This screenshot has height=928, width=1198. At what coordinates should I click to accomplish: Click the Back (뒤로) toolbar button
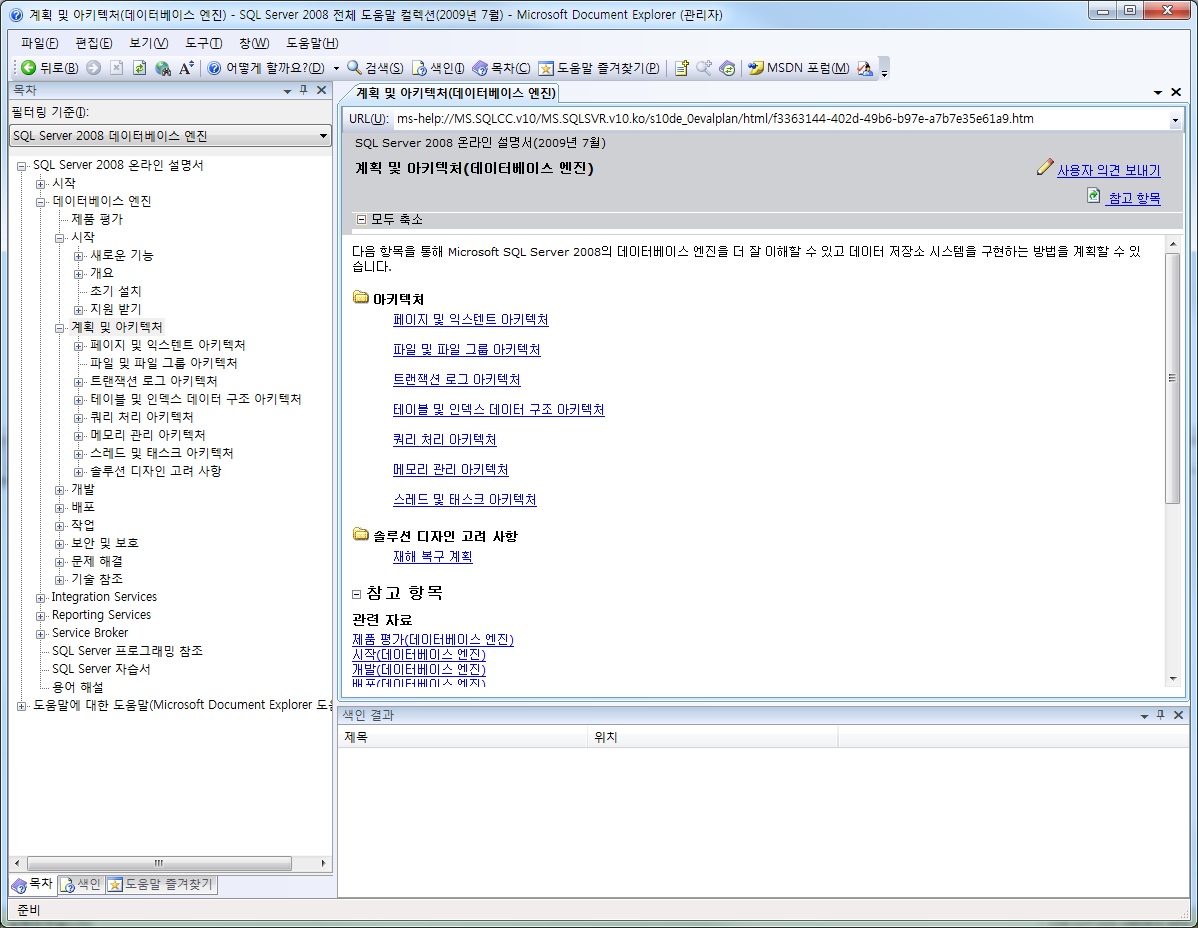point(50,68)
